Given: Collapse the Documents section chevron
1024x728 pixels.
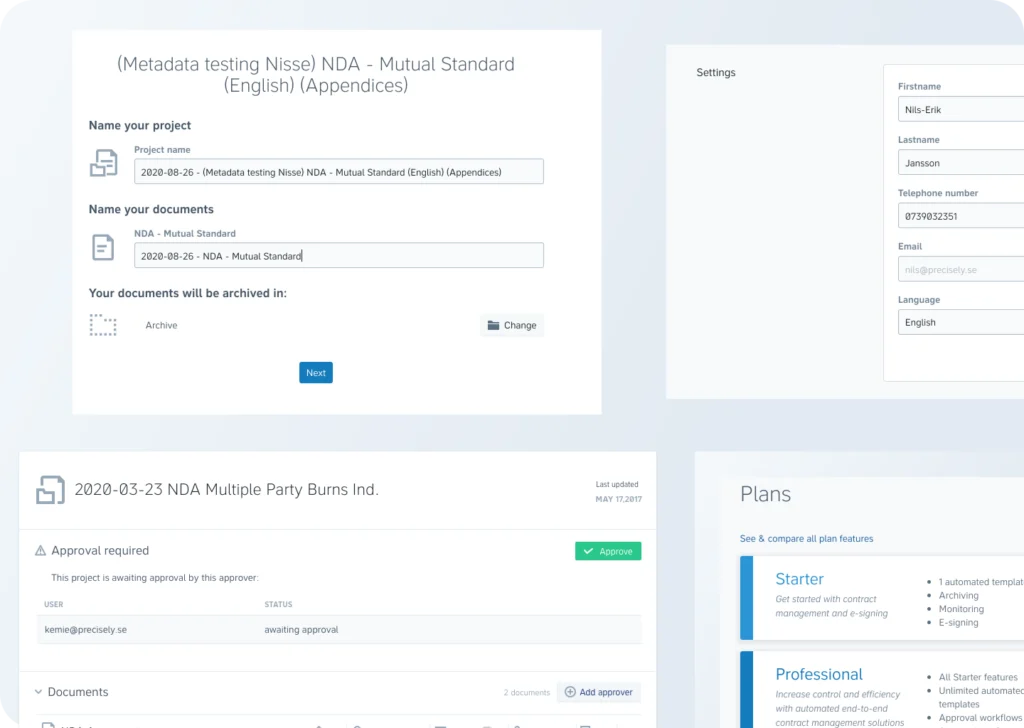Looking at the screenshot, I should point(38,691).
